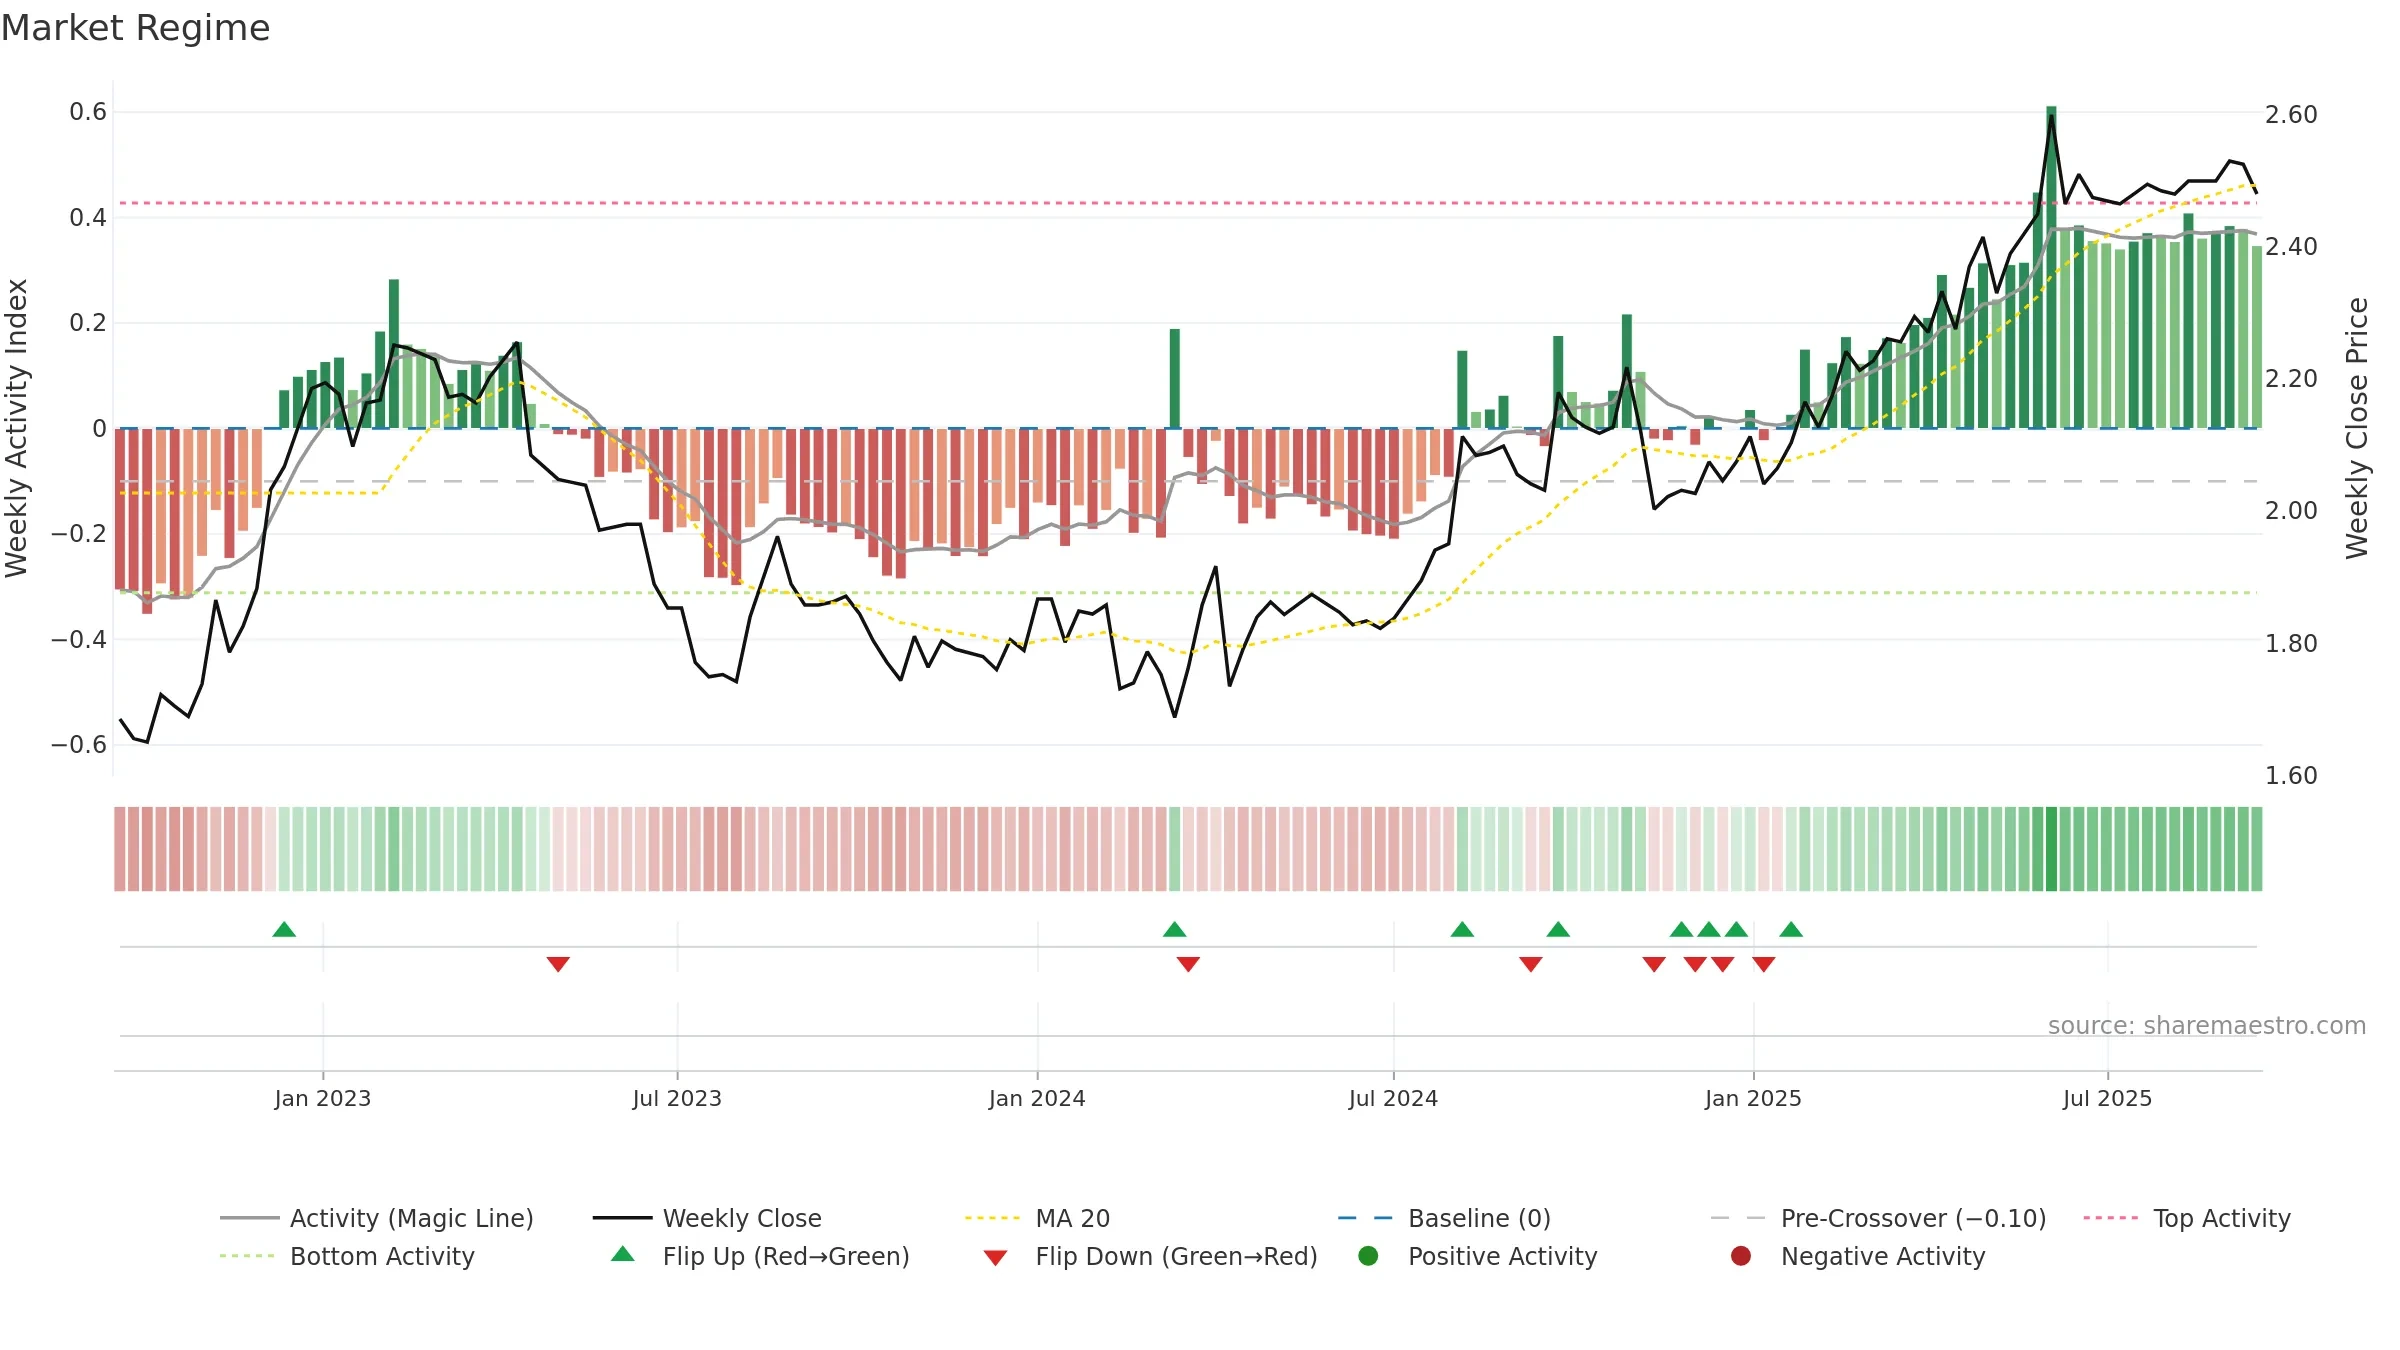
Task: Click the −0.6 tick on left axis
Action: [79, 745]
